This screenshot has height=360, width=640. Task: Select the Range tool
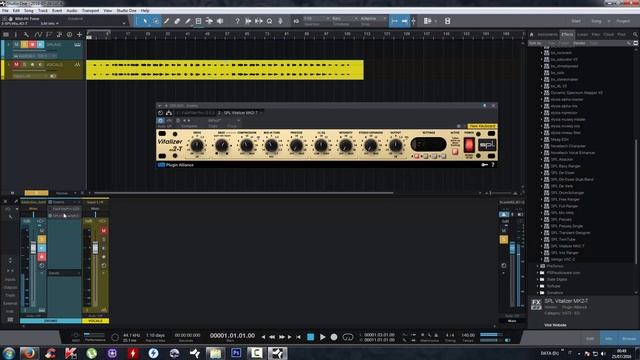coord(156,21)
